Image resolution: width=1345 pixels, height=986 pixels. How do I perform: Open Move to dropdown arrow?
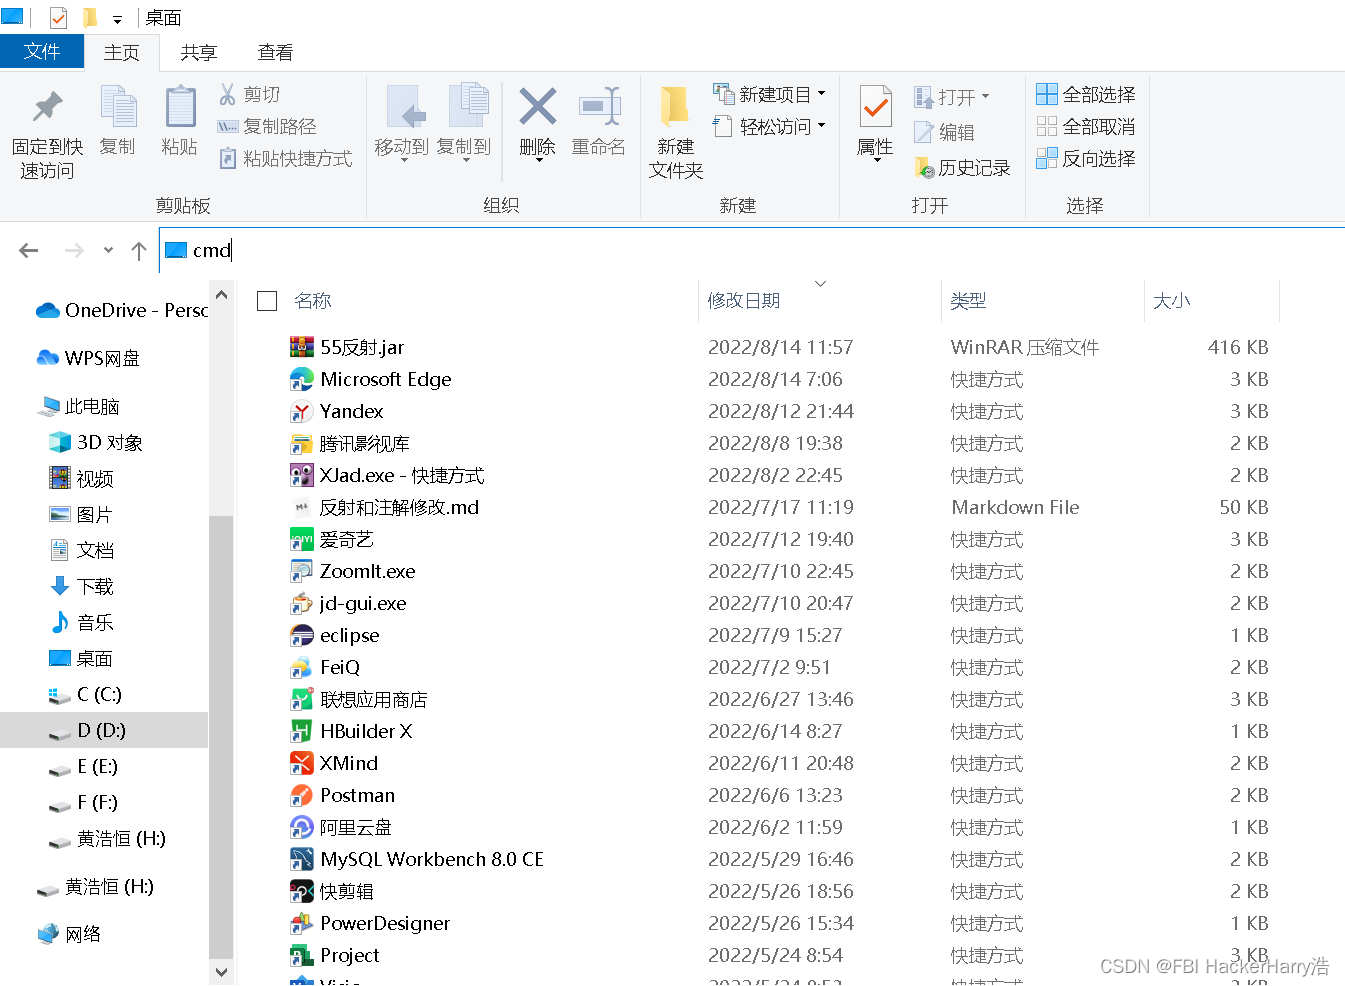(405, 161)
